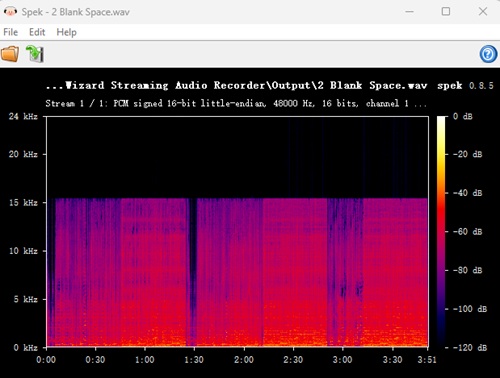Click the window title Spek - 2 Blank Space.wav
The image size is (500, 378).
tap(75, 12)
